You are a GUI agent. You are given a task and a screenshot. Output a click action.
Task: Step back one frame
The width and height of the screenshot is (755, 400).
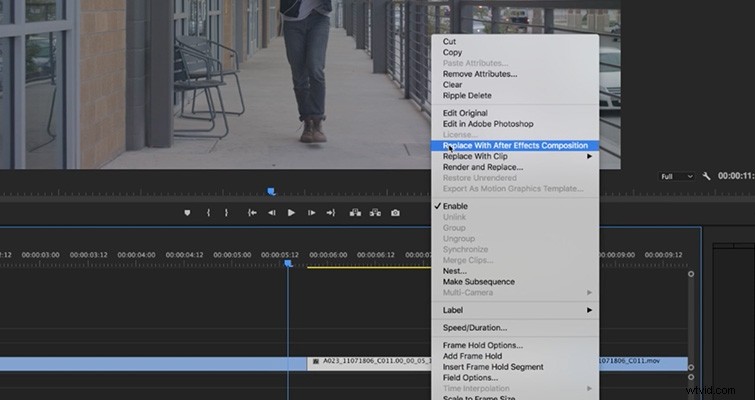click(x=271, y=213)
